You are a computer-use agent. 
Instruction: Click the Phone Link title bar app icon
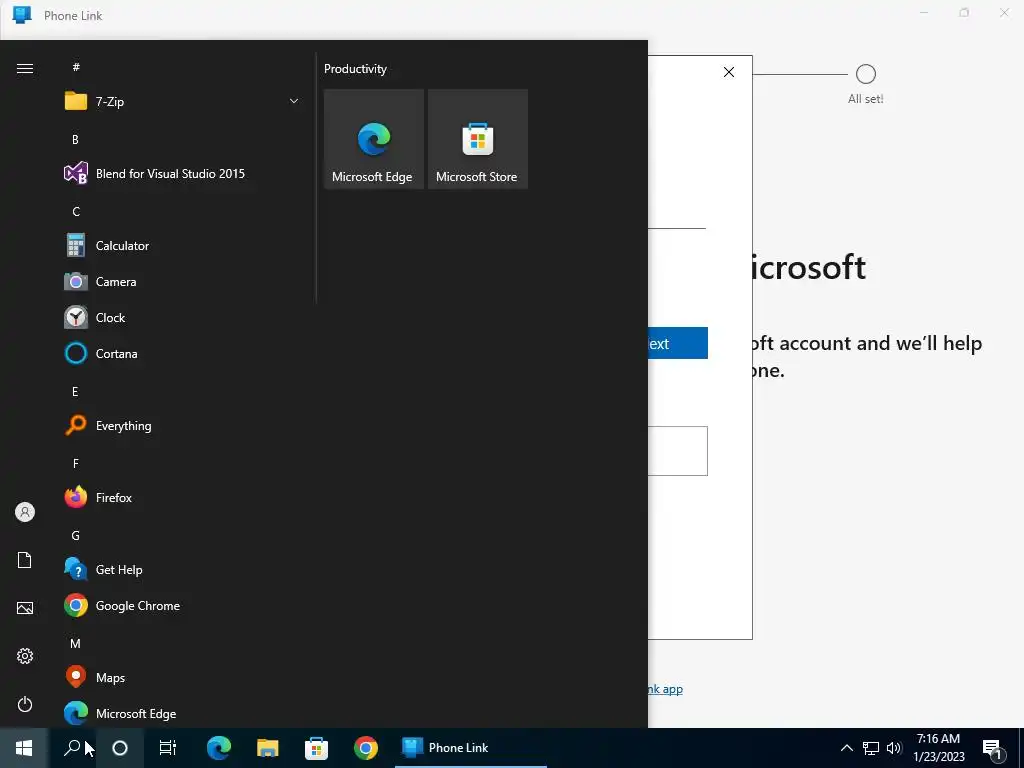[22, 15]
